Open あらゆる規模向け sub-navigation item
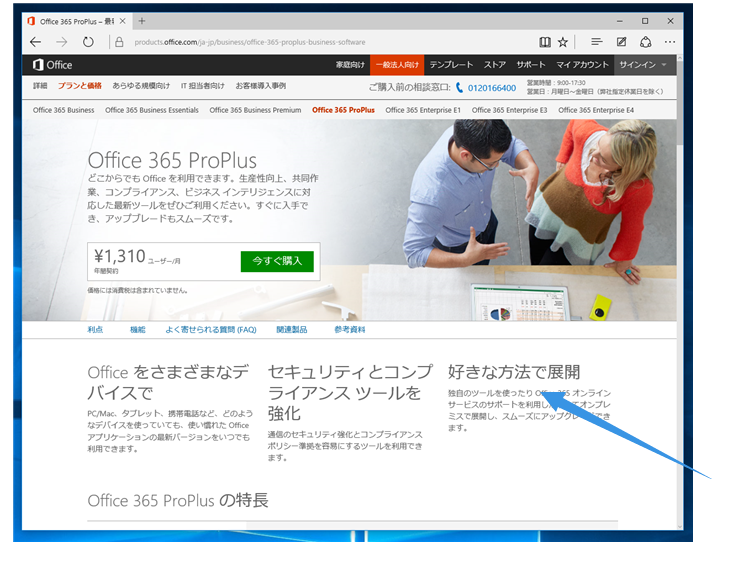751x571 pixels. coord(141,86)
